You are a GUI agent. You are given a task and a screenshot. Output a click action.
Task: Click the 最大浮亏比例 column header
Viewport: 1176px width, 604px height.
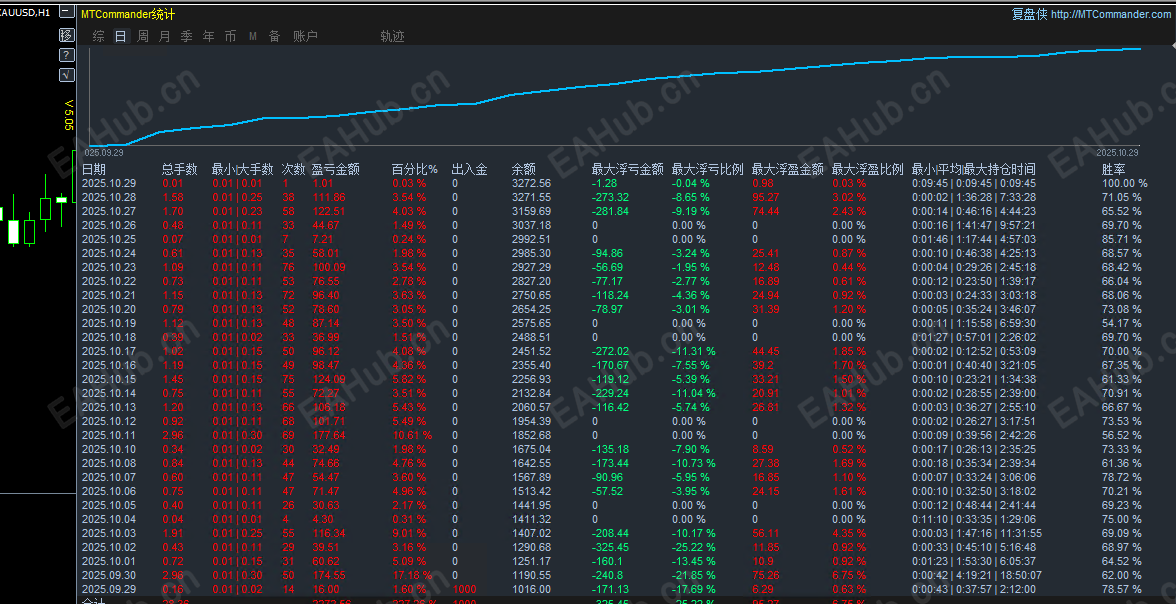point(708,170)
